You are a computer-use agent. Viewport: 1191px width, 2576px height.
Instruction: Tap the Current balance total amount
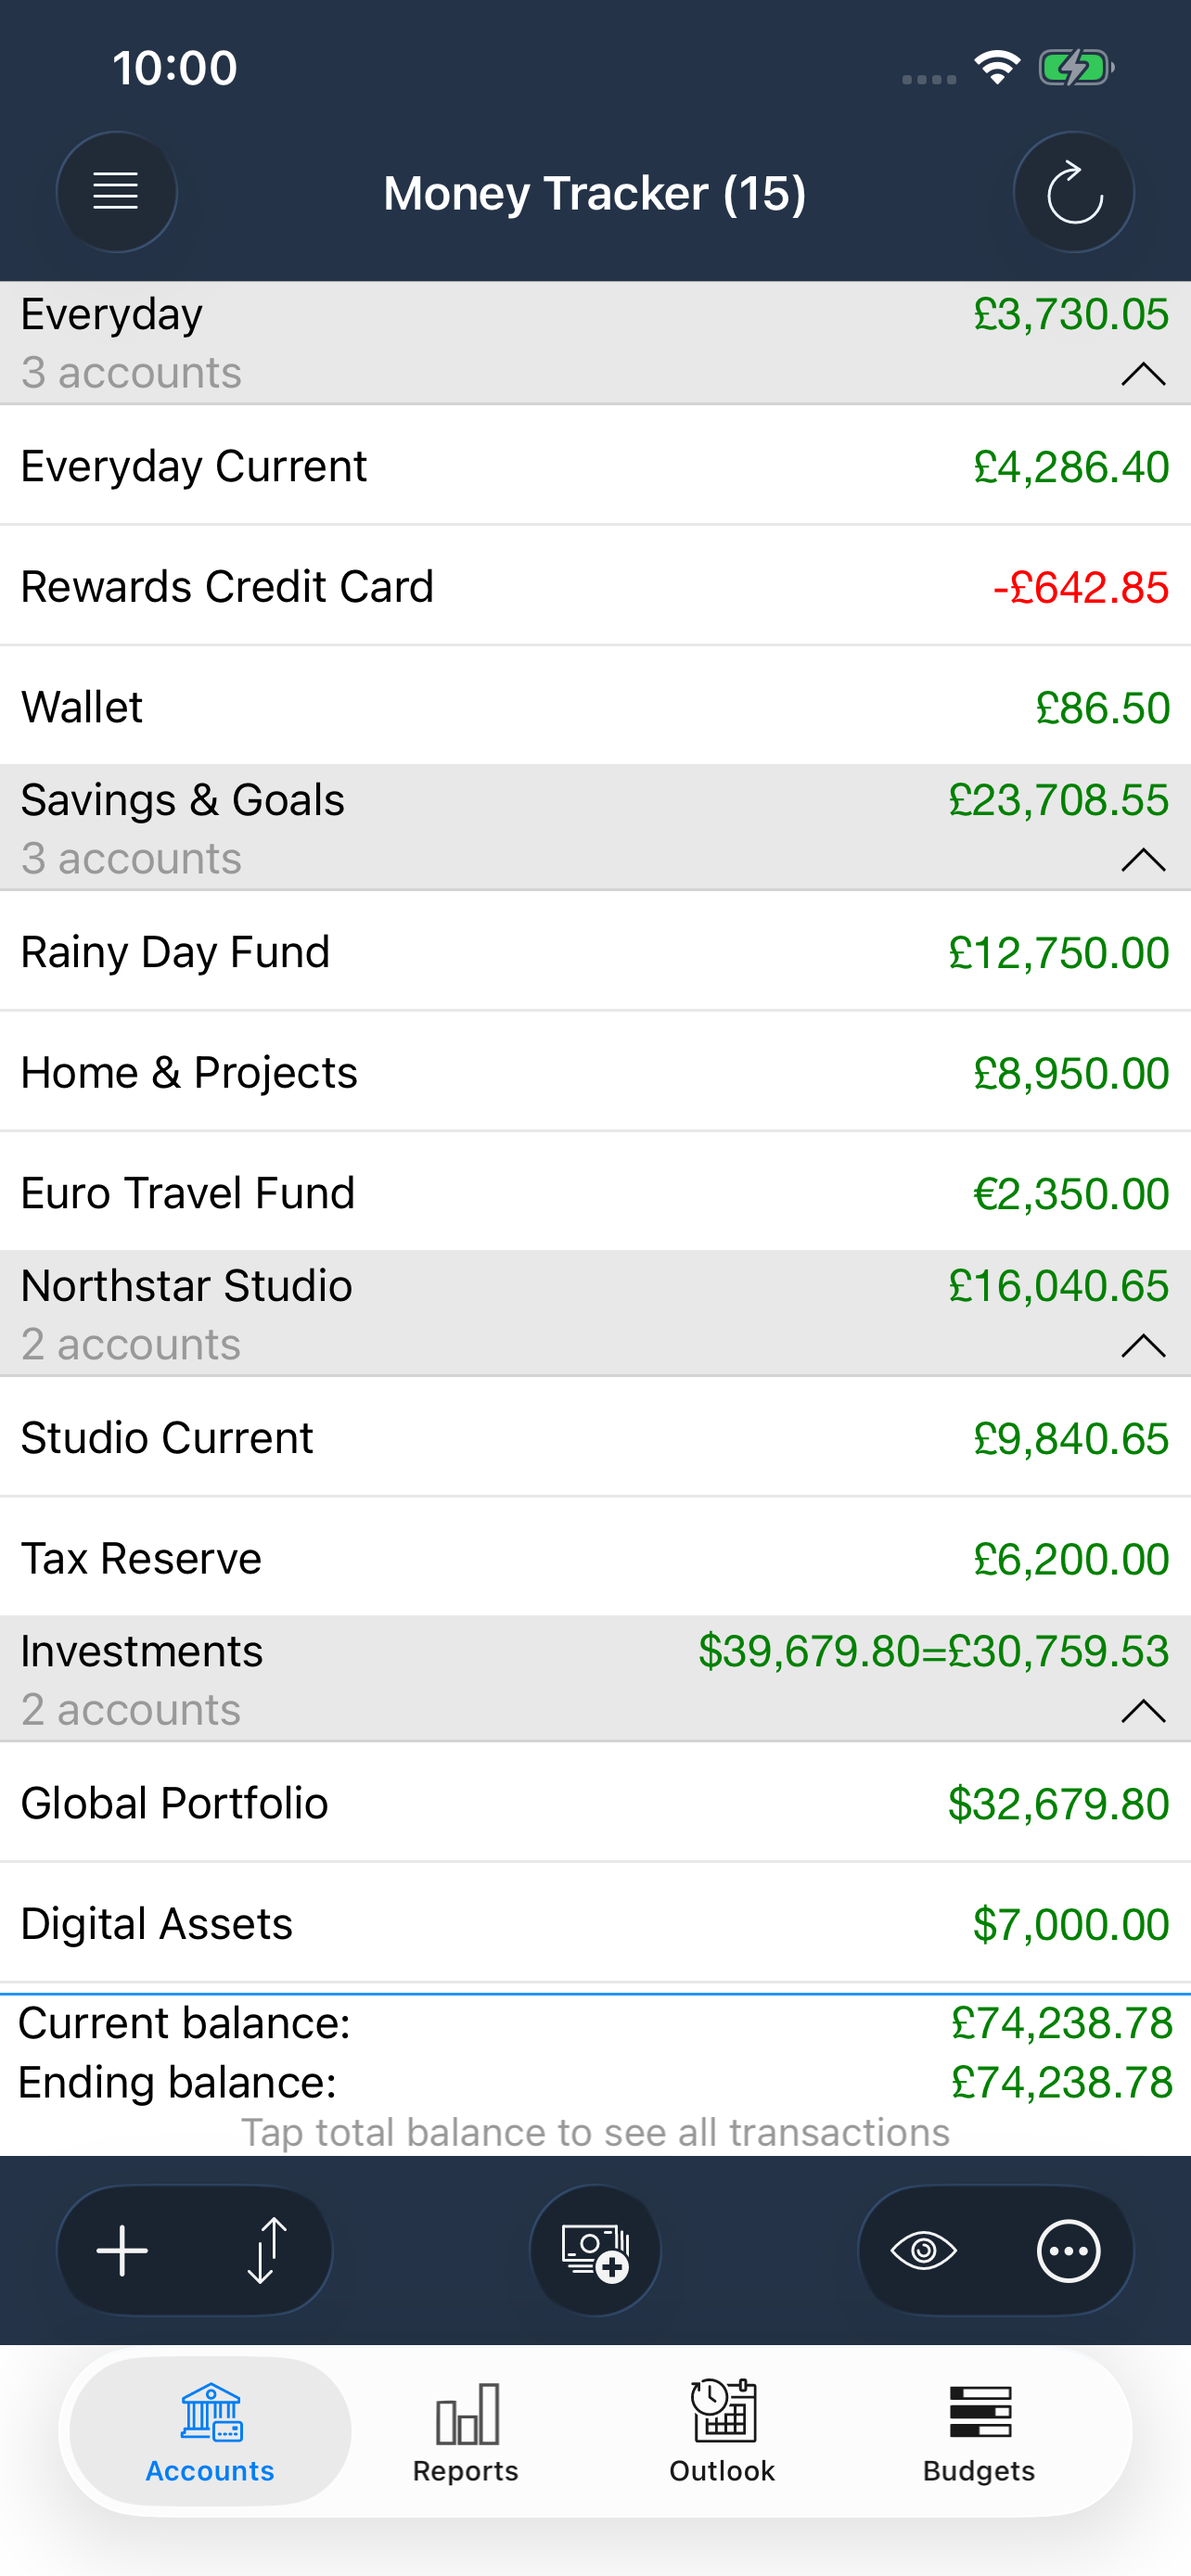(x=1061, y=2023)
